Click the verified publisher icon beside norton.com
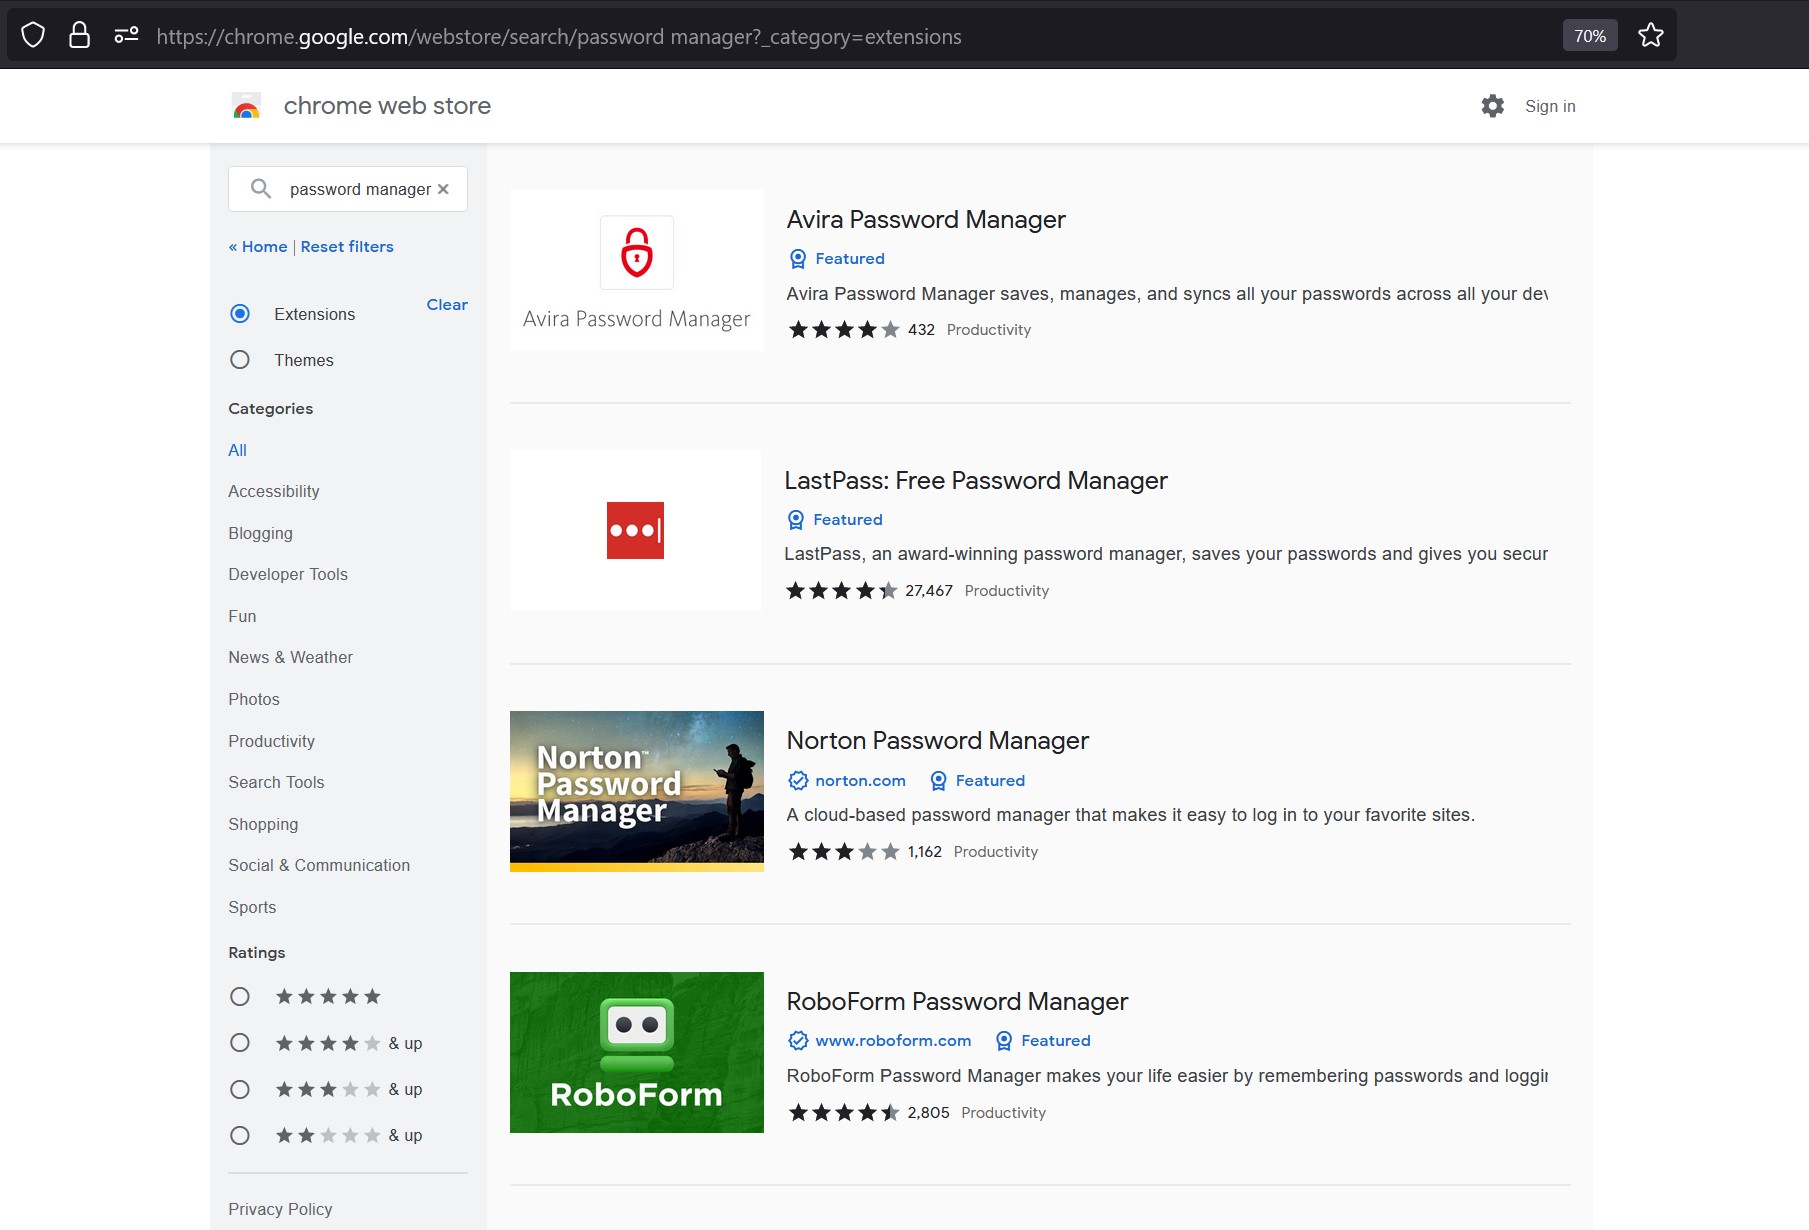Screen dimensions: 1809x1230 coord(797,780)
